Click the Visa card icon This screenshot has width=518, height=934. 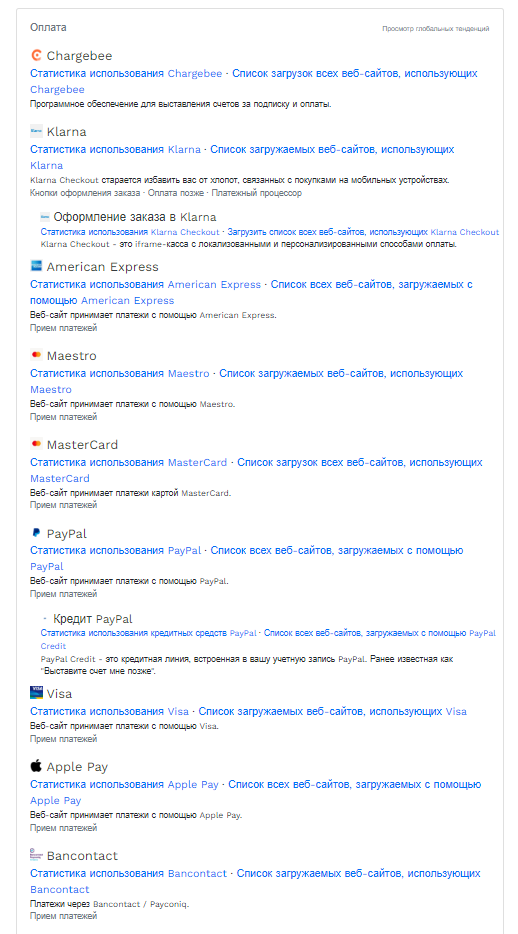(36, 693)
